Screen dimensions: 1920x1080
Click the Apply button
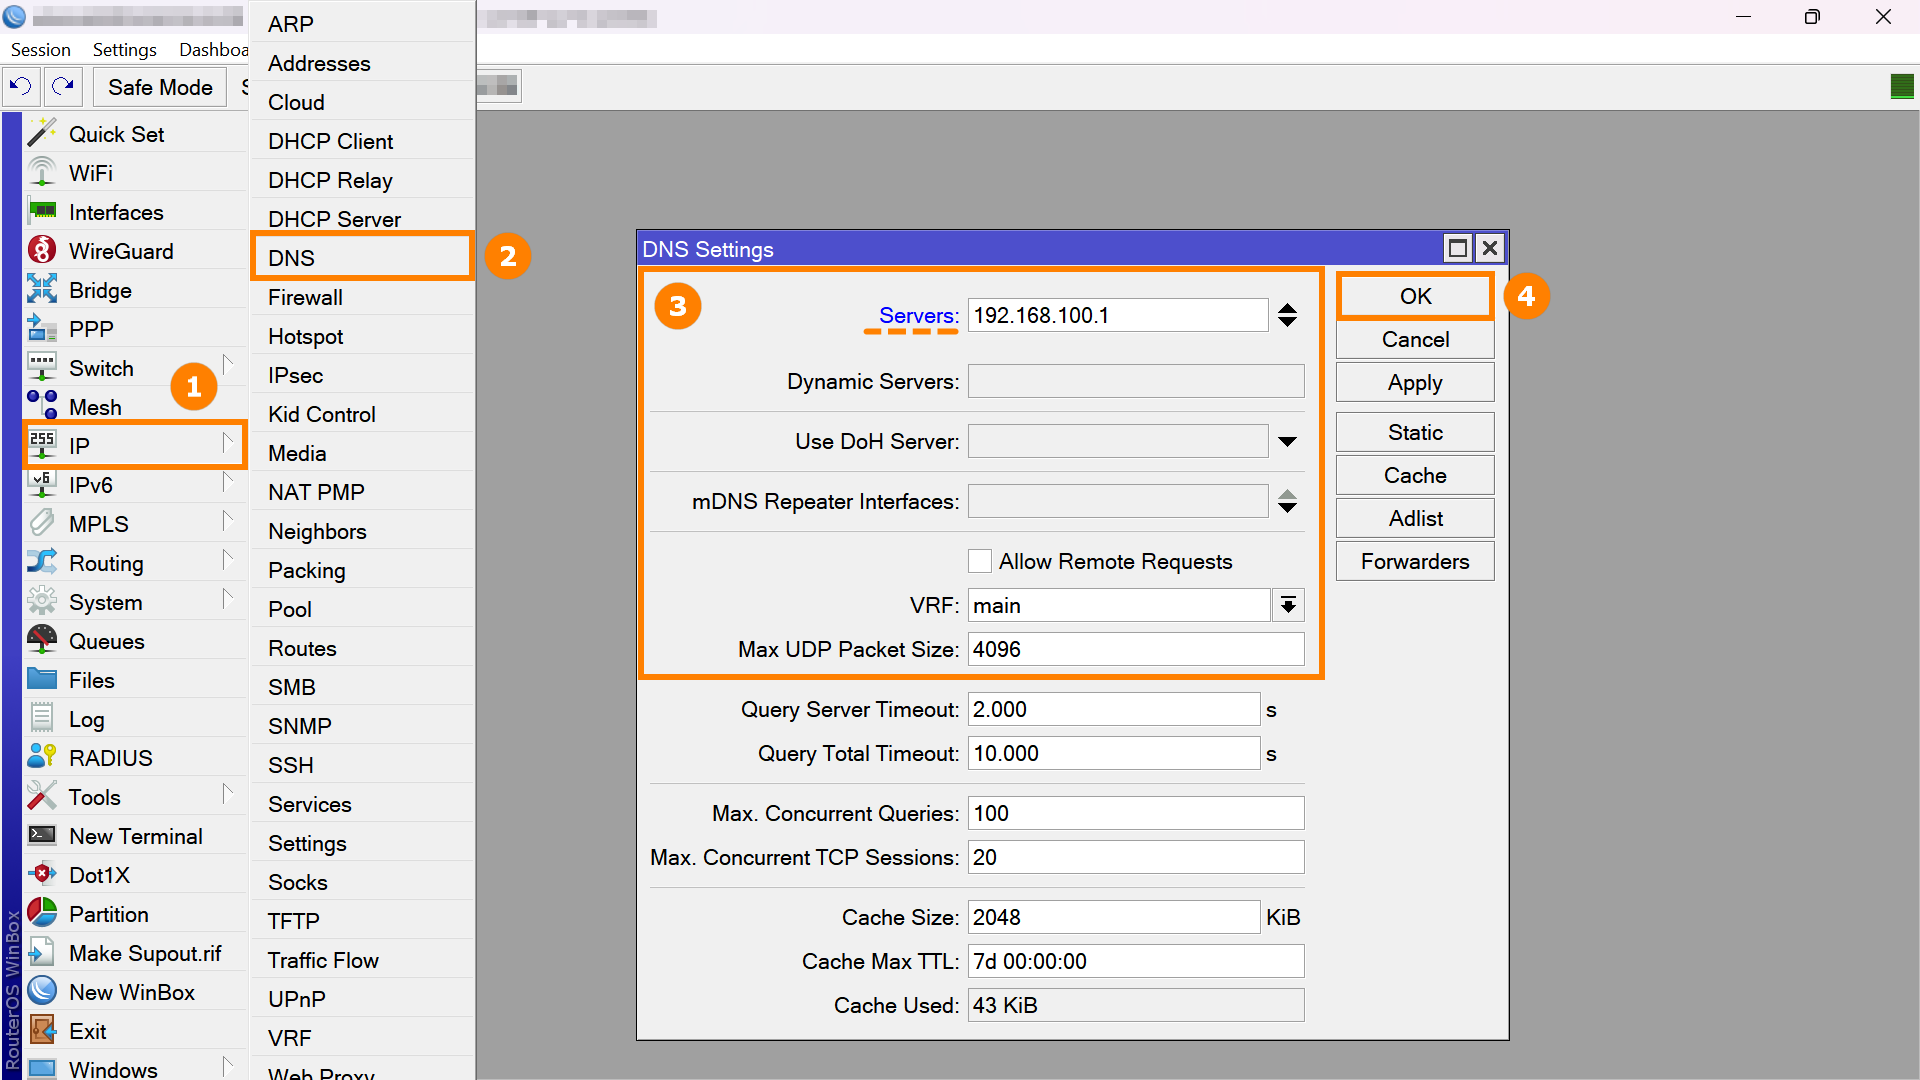pos(1415,383)
